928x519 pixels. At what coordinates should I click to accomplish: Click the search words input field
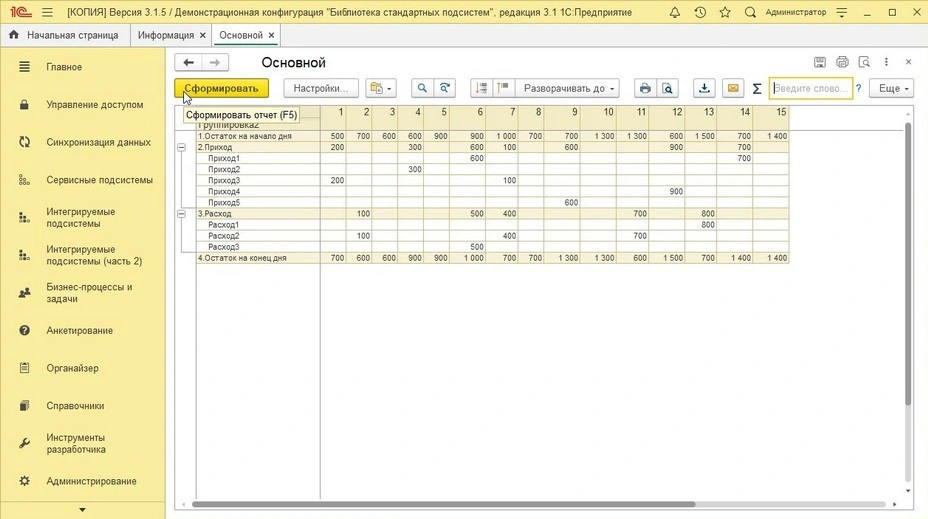click(810, 88)
